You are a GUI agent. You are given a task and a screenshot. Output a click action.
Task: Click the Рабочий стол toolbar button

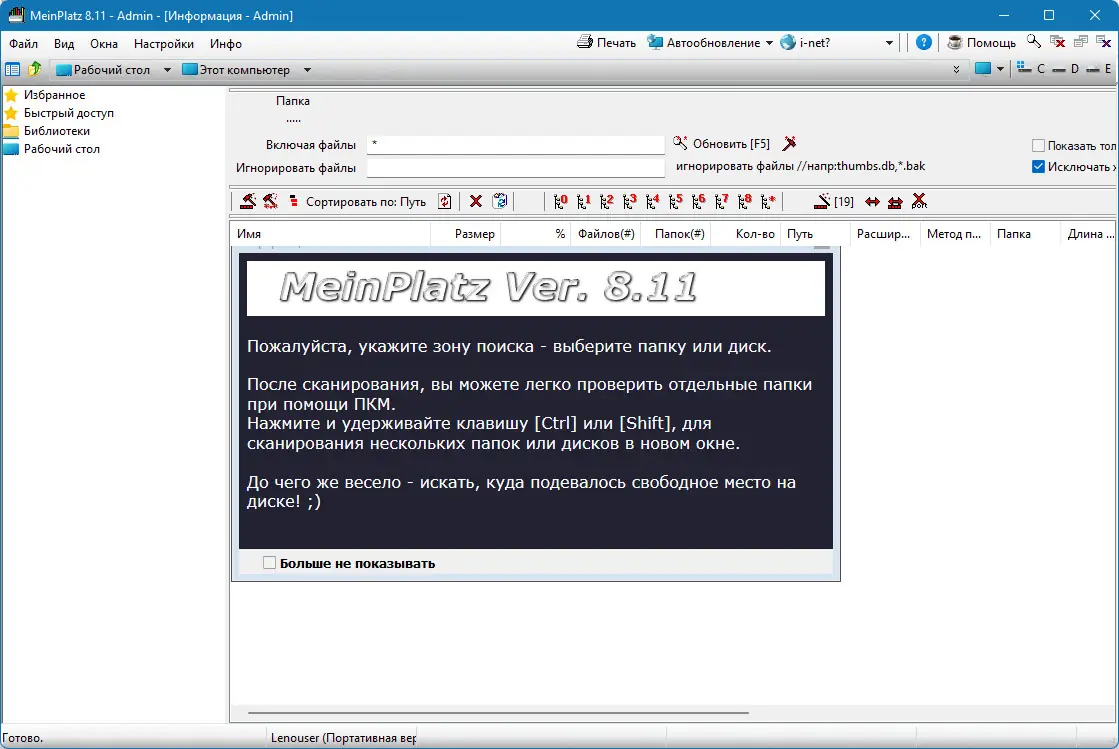(x=104, y=70)
